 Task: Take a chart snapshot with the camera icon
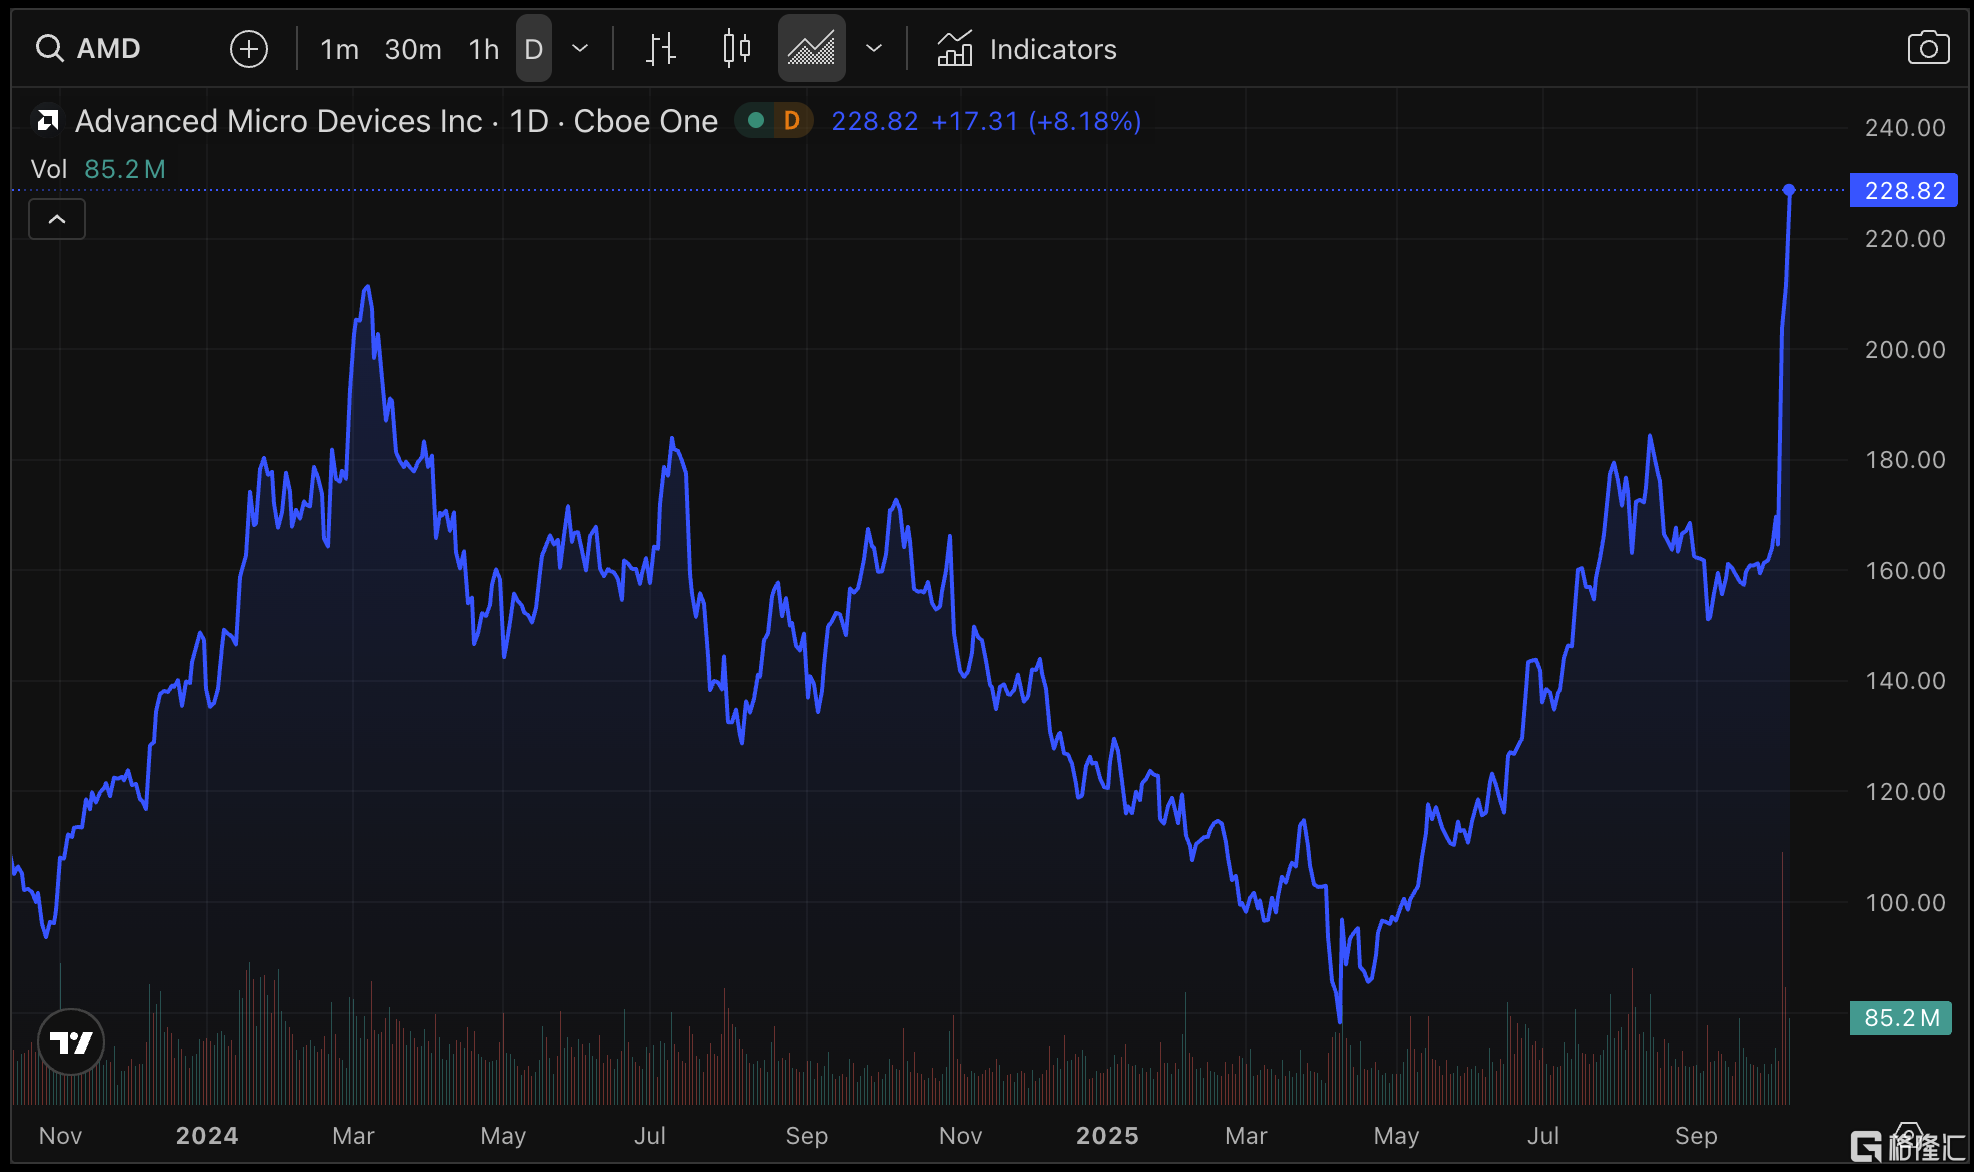point(1928,48)
